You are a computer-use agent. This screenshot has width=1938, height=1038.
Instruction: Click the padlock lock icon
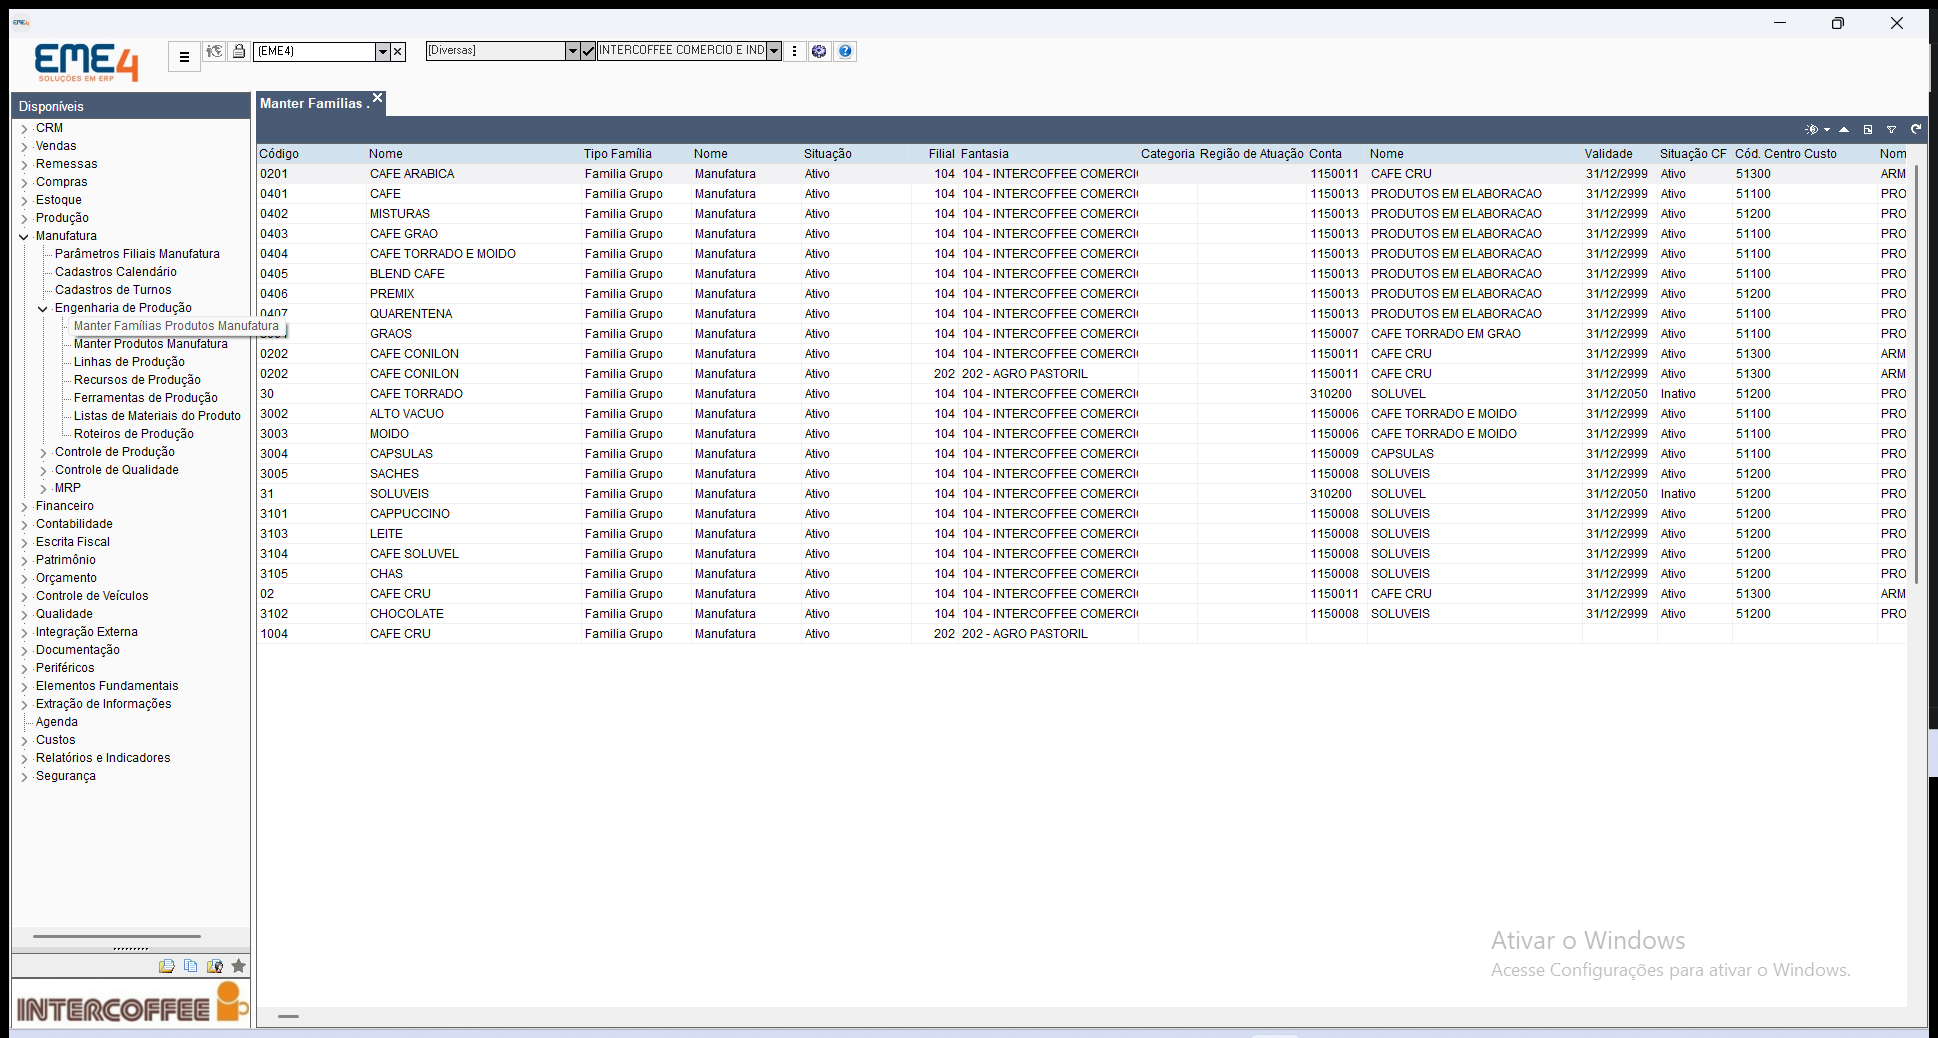[x=239, y=51]
